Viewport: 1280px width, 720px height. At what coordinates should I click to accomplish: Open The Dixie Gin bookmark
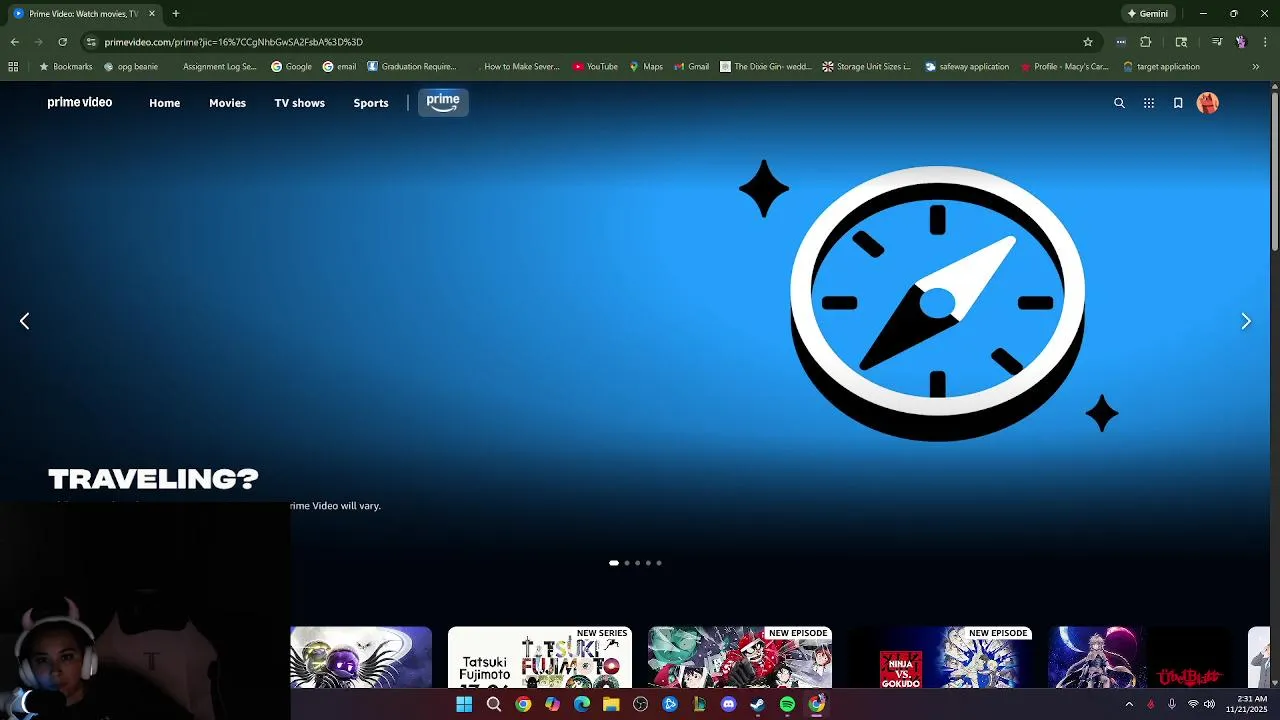coord(766,67)
